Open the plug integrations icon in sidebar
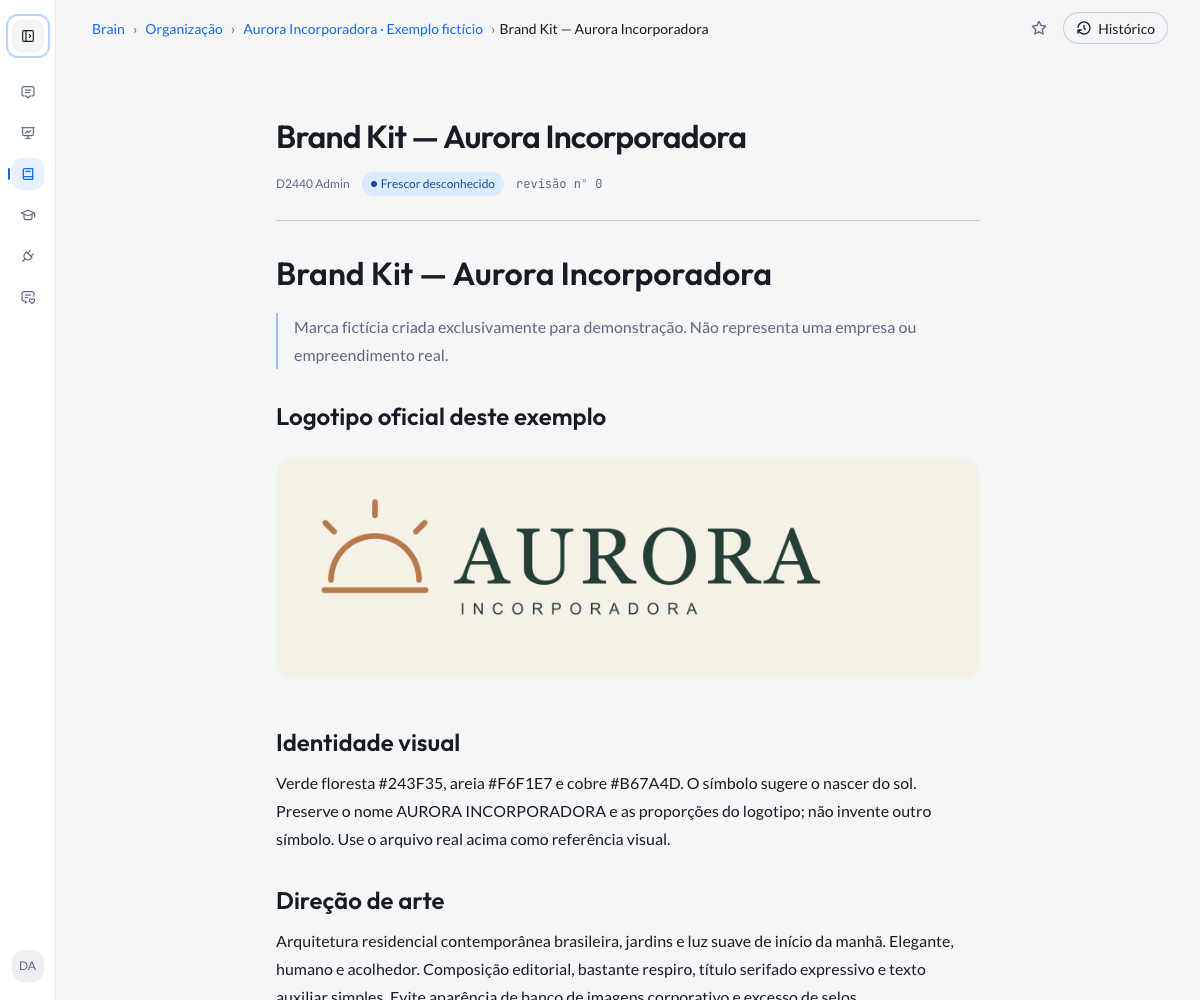 click(28, 256)
